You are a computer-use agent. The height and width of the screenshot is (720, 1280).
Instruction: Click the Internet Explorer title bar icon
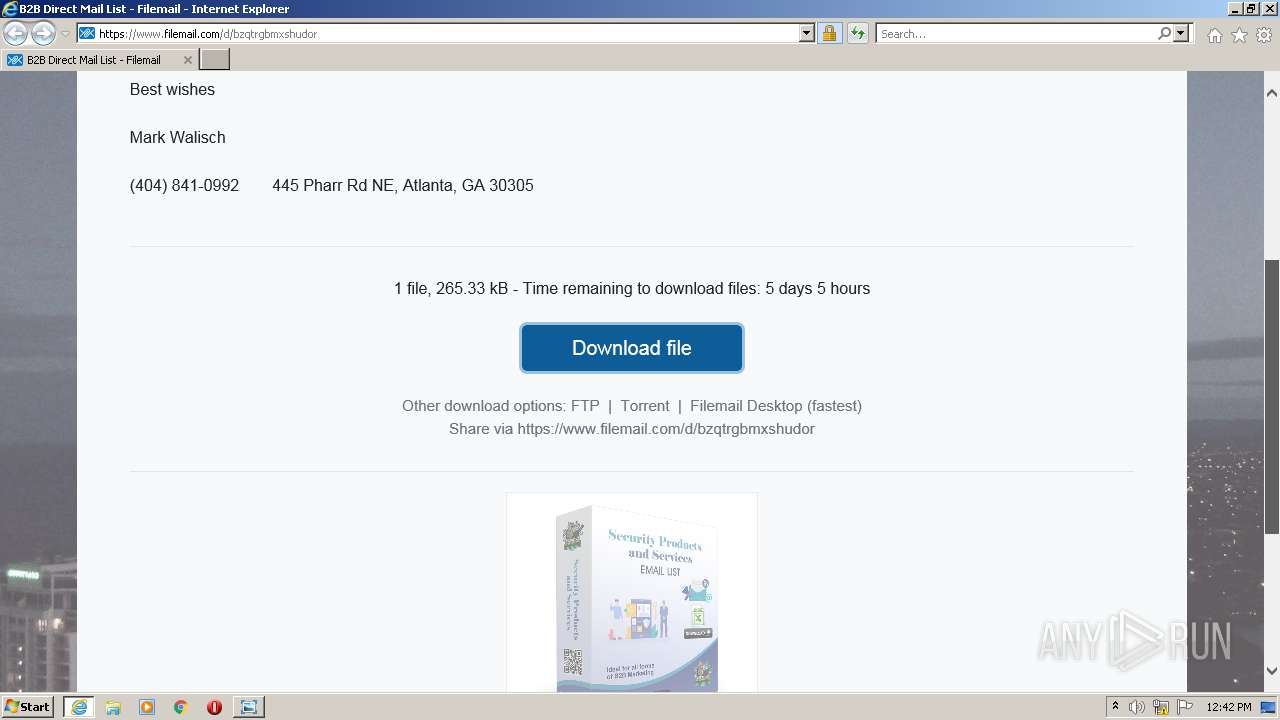pos(9,9)
